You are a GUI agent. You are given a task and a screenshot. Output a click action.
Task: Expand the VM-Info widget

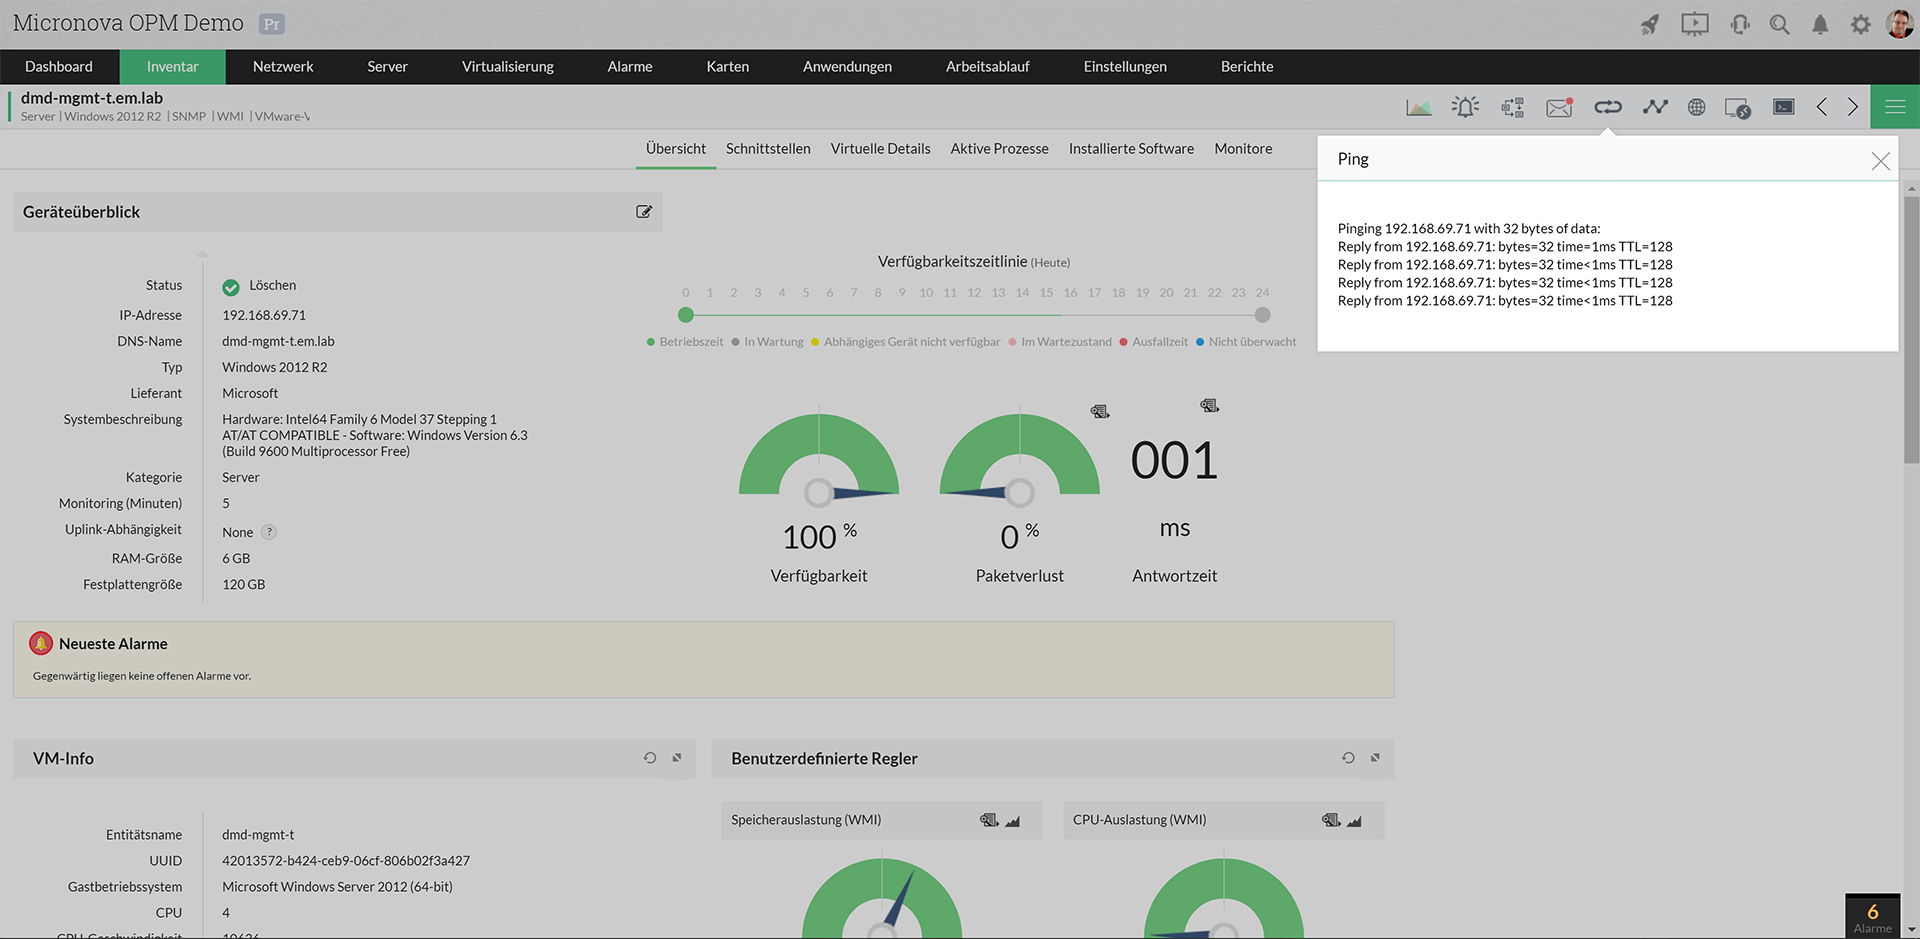coord(677,758)
